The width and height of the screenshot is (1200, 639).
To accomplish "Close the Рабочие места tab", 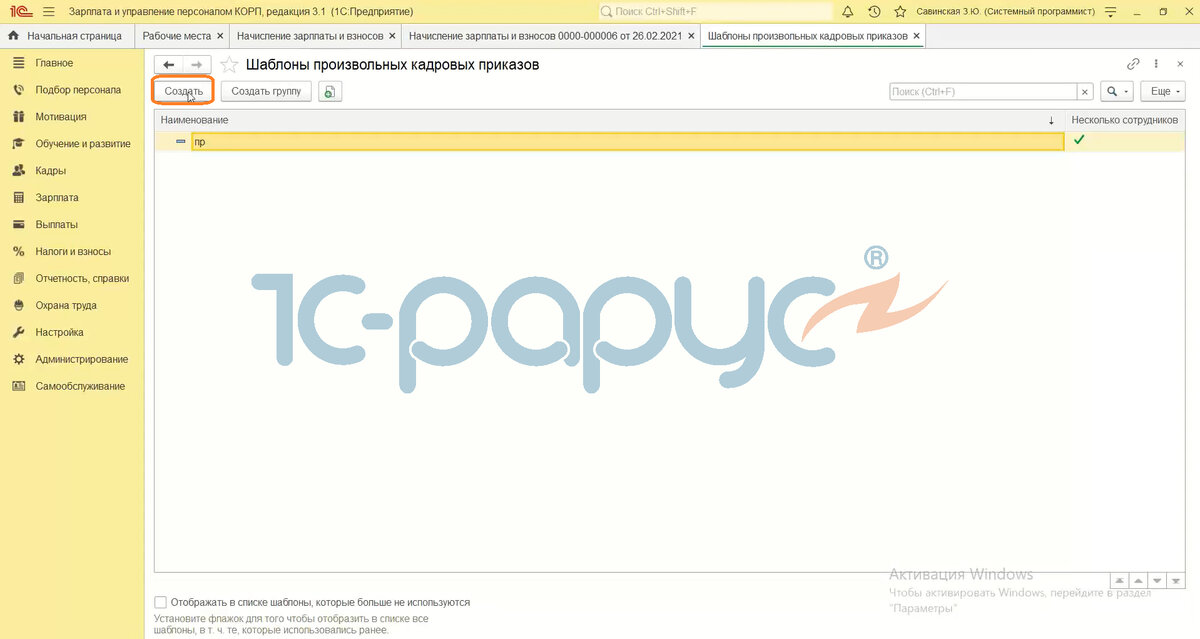I will coord(220,35).
